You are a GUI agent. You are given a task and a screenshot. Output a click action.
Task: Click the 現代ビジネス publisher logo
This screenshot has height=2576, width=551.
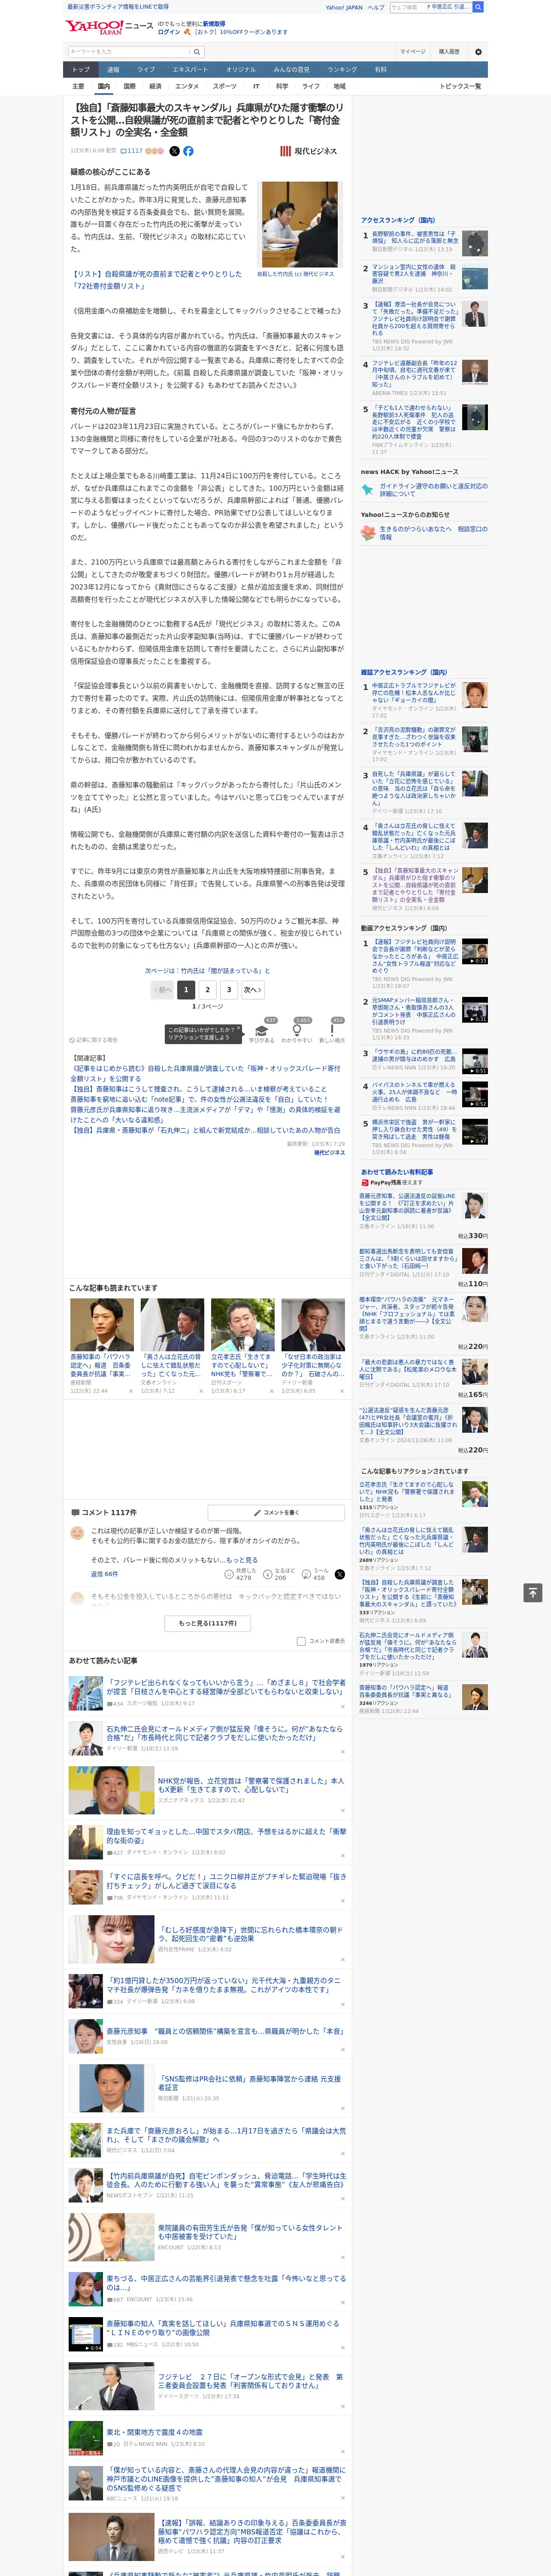(308, 151)
